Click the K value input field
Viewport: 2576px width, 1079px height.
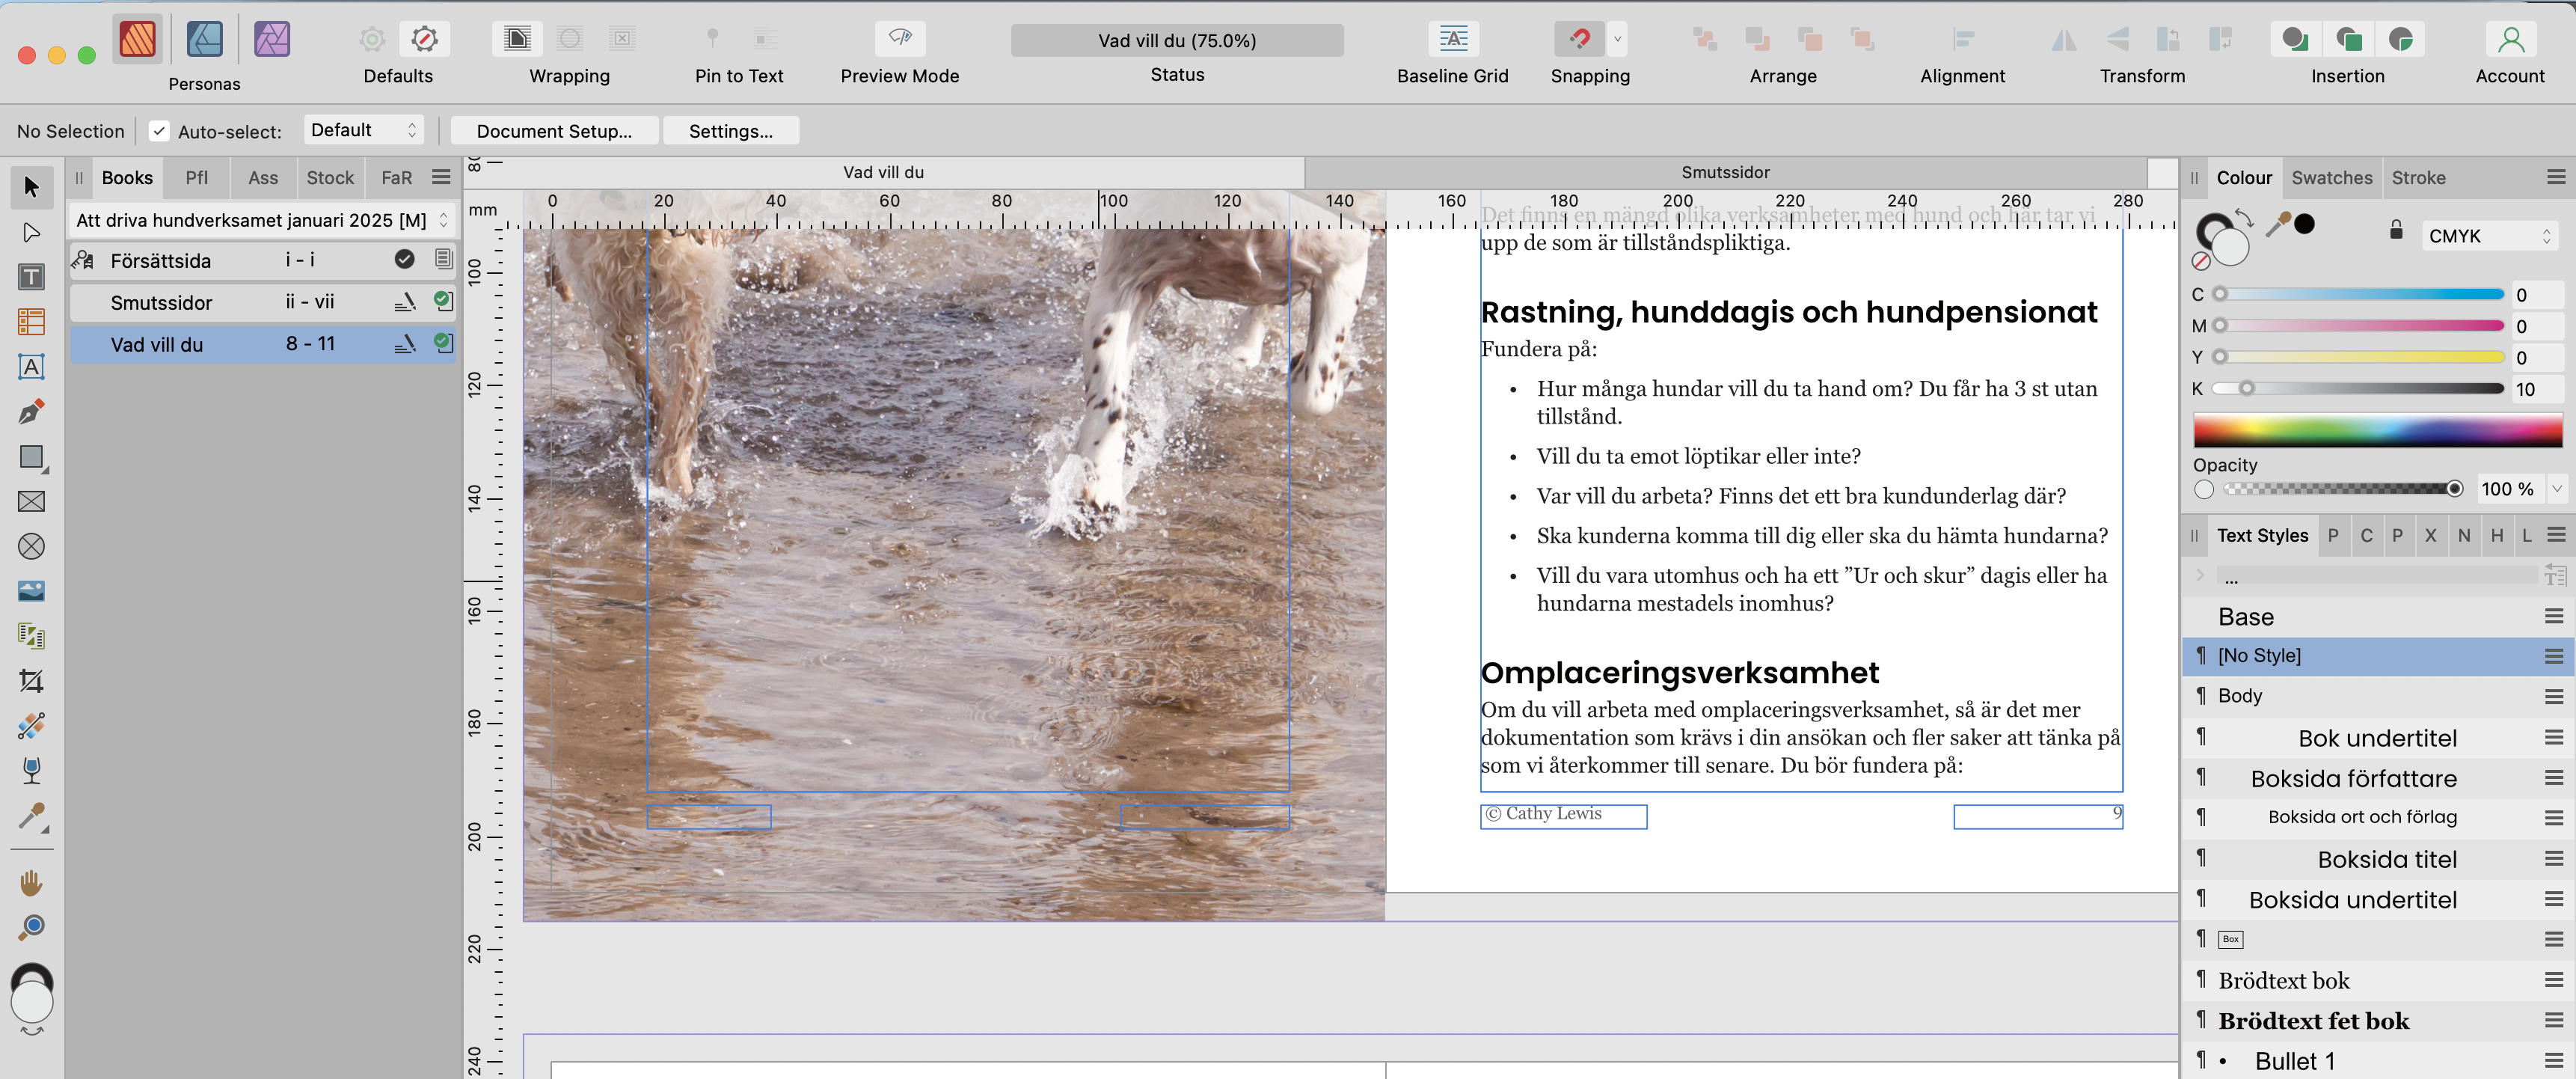click(x=2536, y=389)
